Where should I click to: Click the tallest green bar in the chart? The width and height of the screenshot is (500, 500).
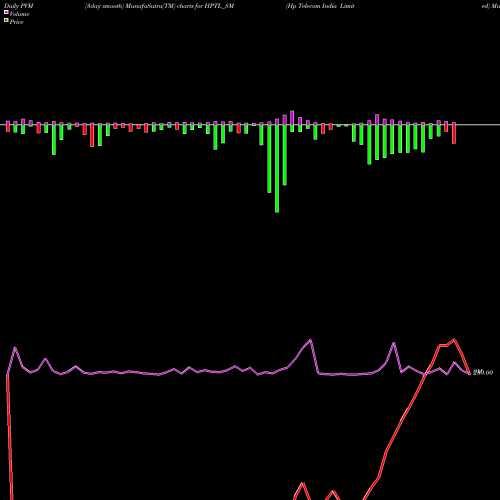tap(277, 168)
